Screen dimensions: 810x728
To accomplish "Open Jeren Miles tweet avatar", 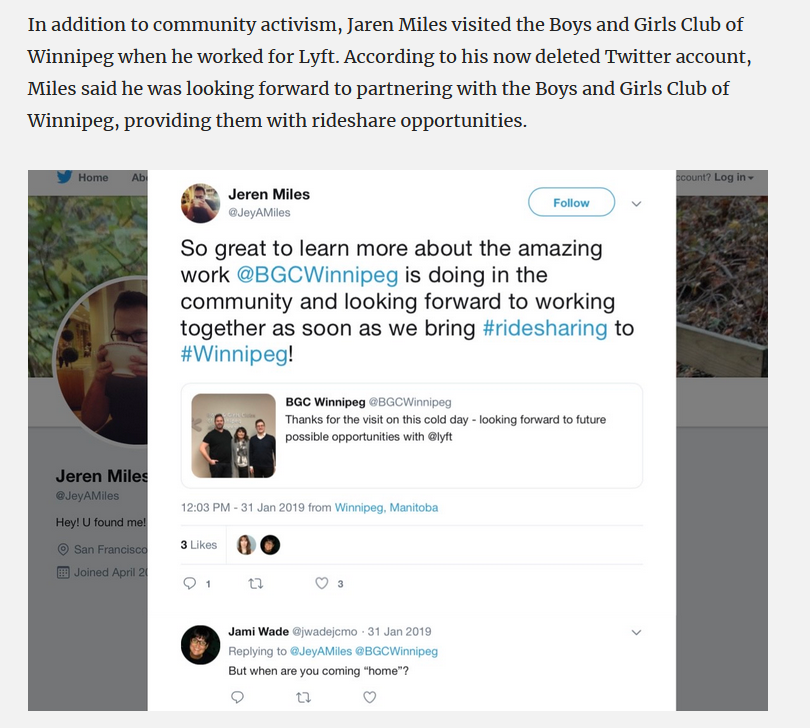I will (200, 203).
